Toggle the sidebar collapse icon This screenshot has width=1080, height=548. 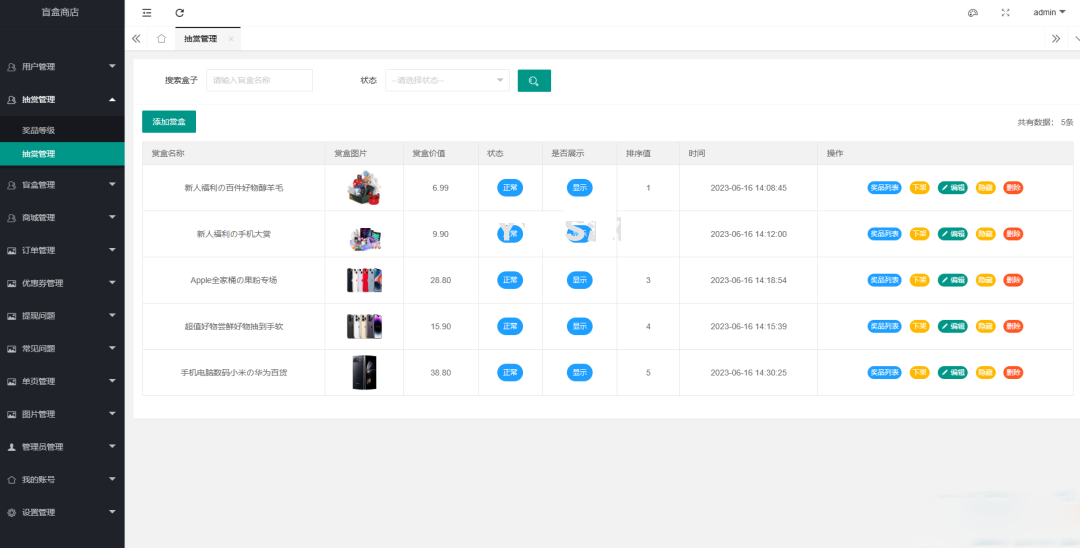pyautogui.click(x=147, y=13)
